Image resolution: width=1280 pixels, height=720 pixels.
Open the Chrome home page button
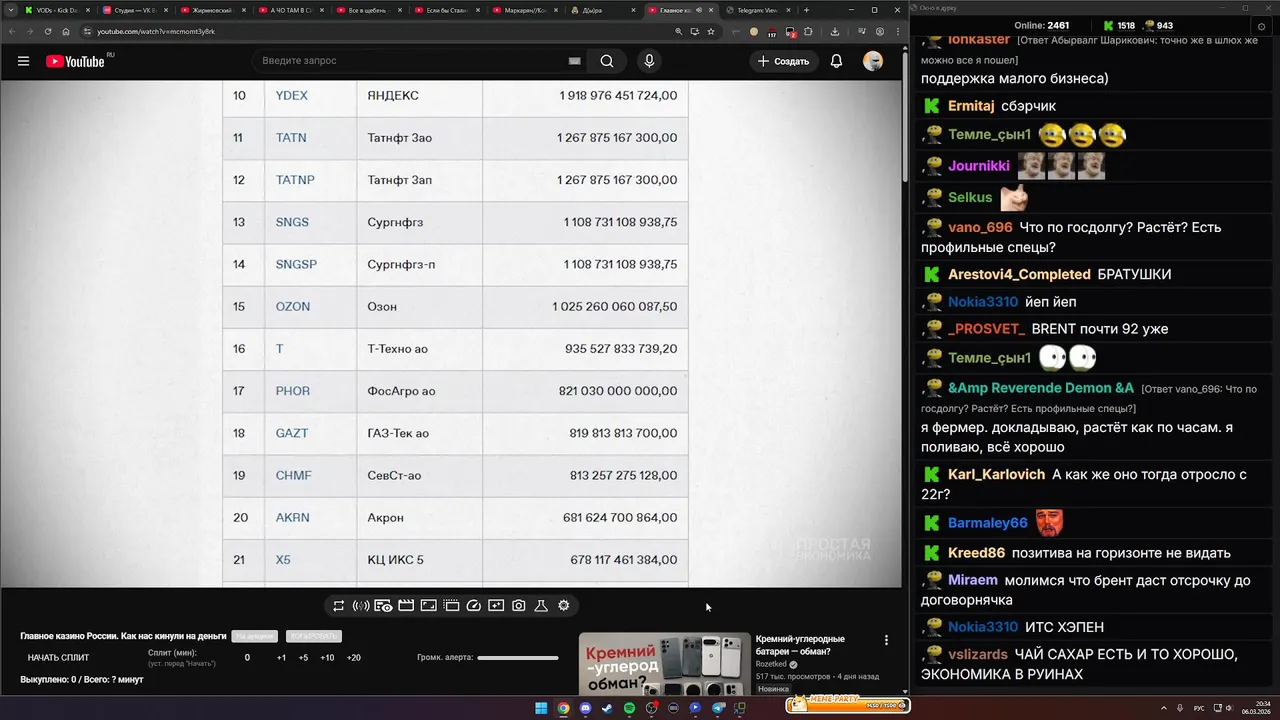click(66, 31)
